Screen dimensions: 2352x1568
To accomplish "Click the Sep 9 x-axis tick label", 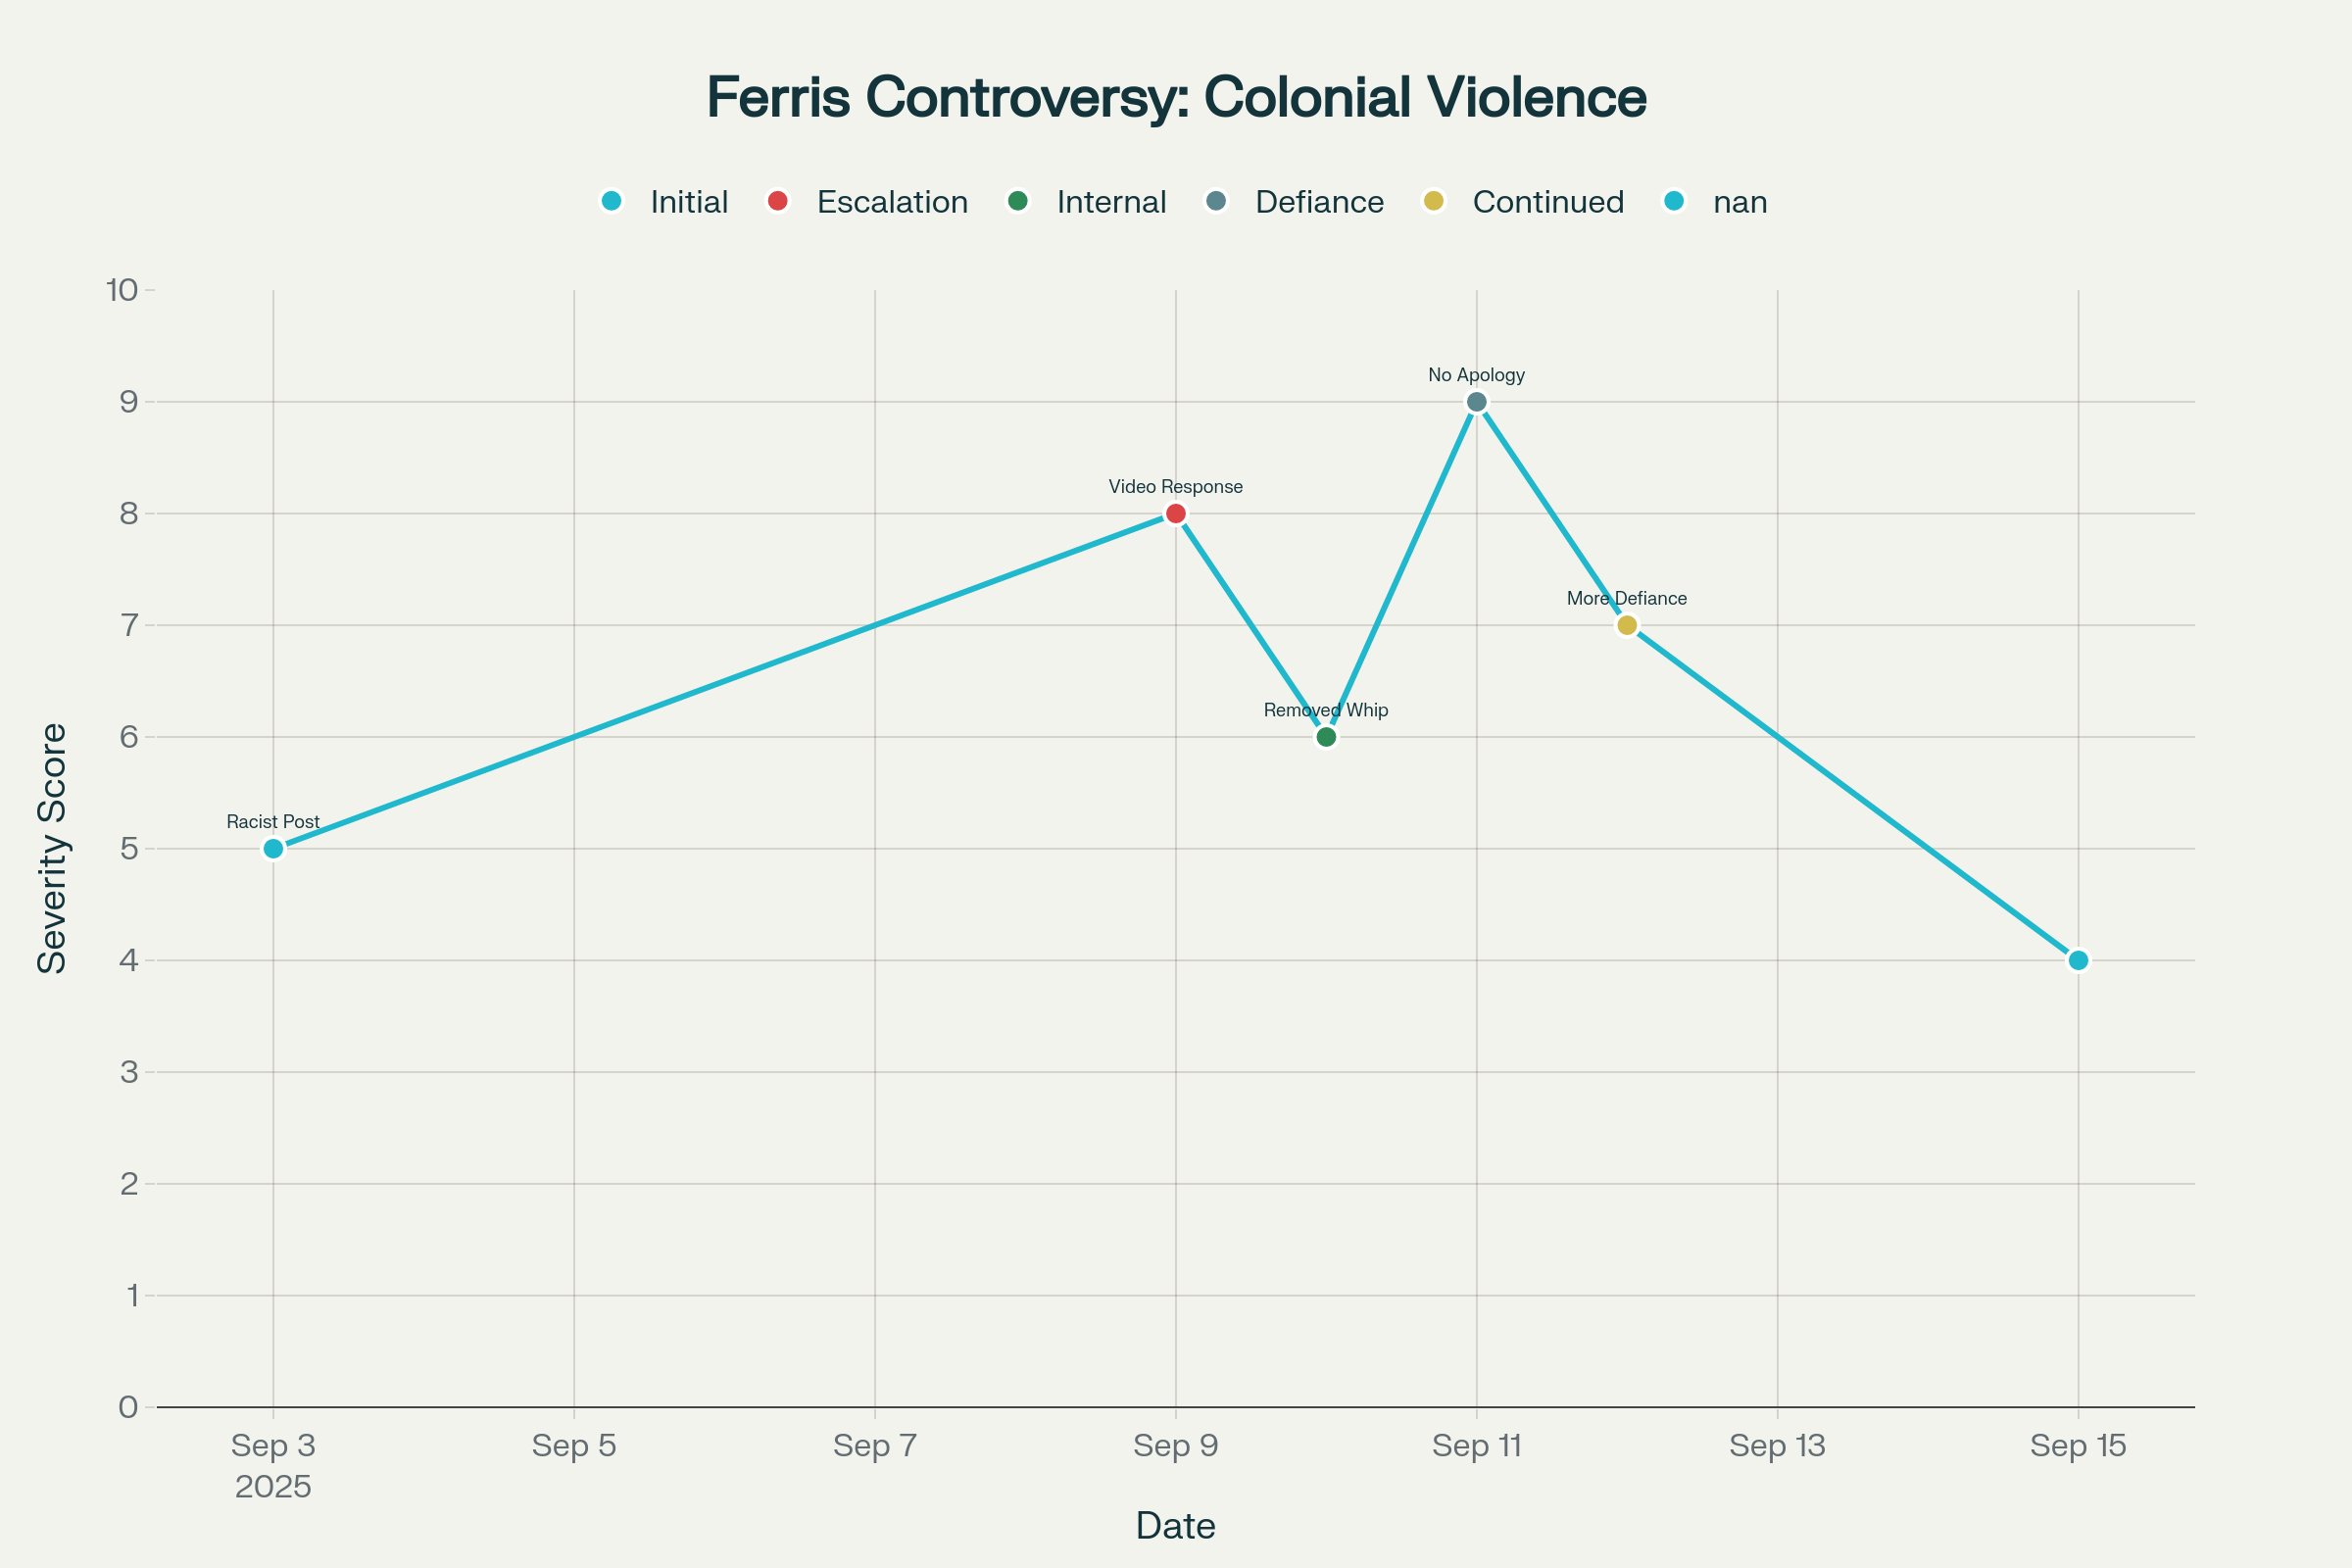I will click(x=1176, y=1446).
